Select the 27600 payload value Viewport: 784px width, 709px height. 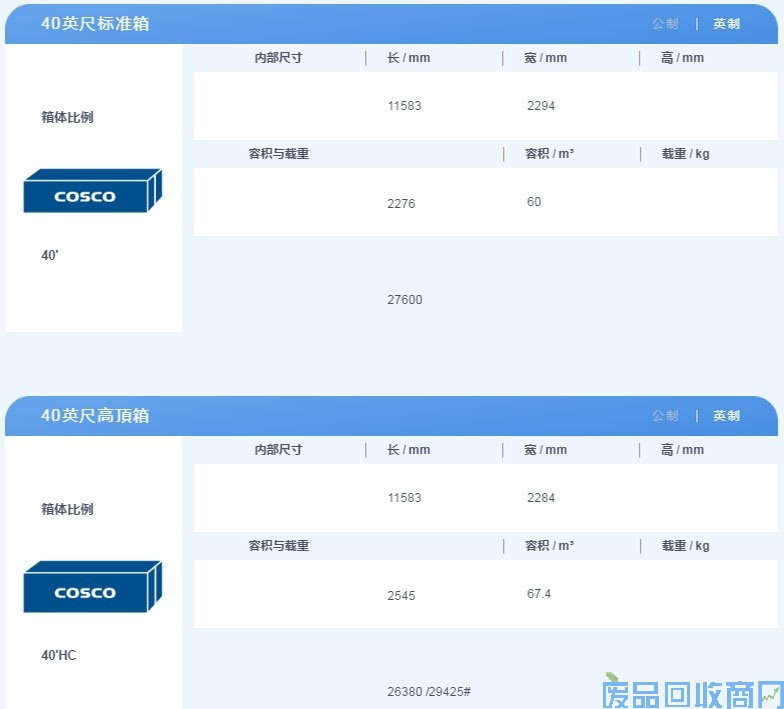[x=405, y=300]
